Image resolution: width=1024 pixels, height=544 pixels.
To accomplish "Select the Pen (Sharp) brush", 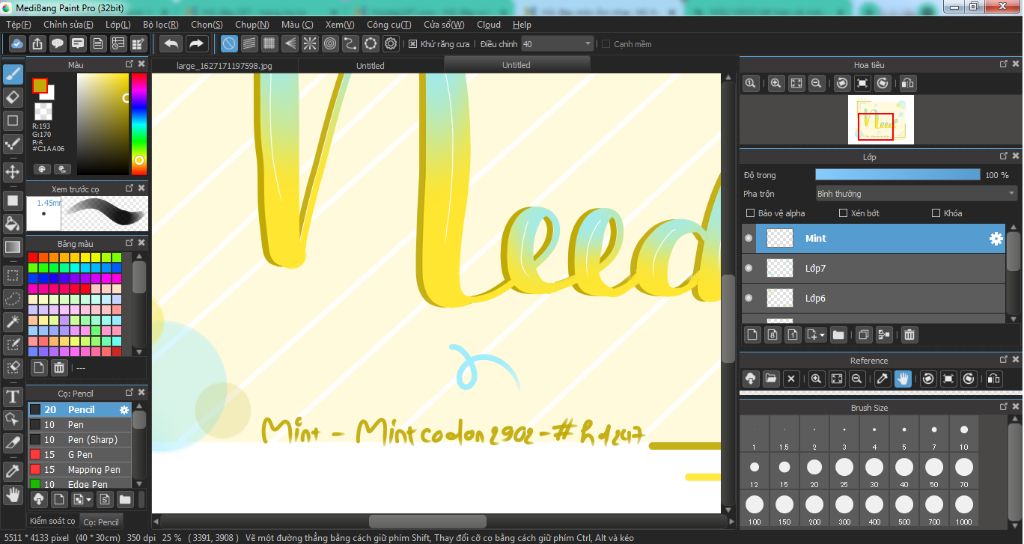I will tap(79, 440).
